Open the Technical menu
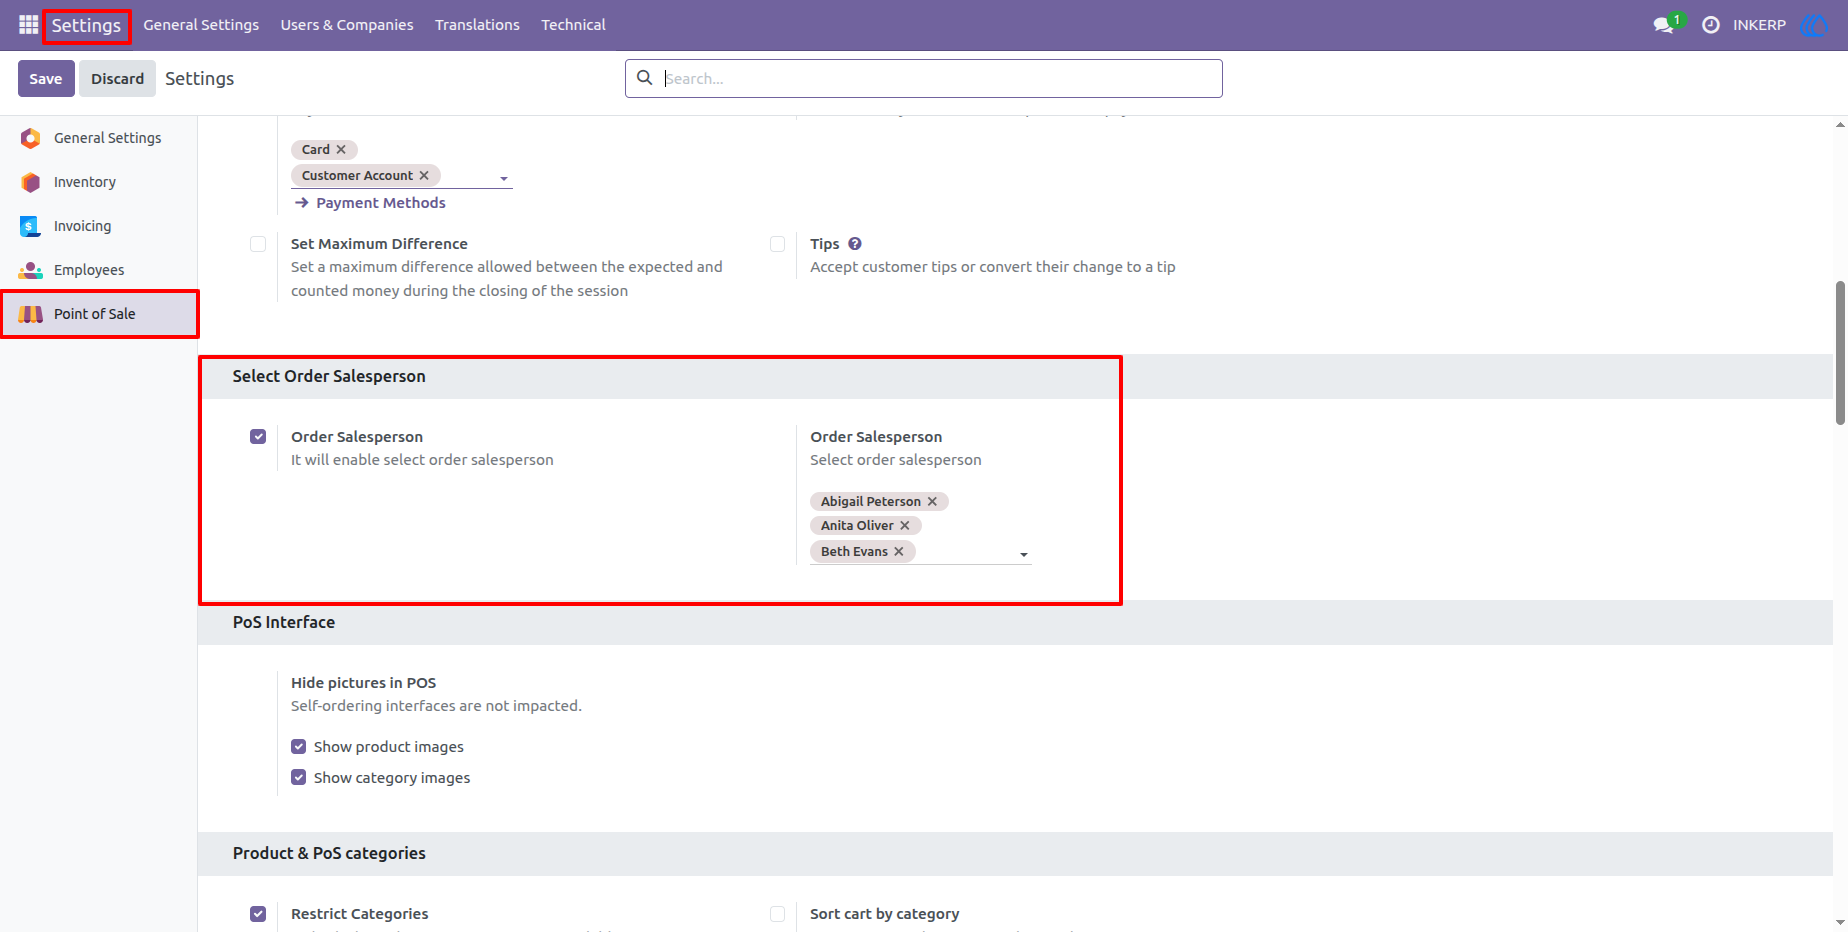Image resolution: width=1848 pixels, height=932 pixels. (573, 25)
